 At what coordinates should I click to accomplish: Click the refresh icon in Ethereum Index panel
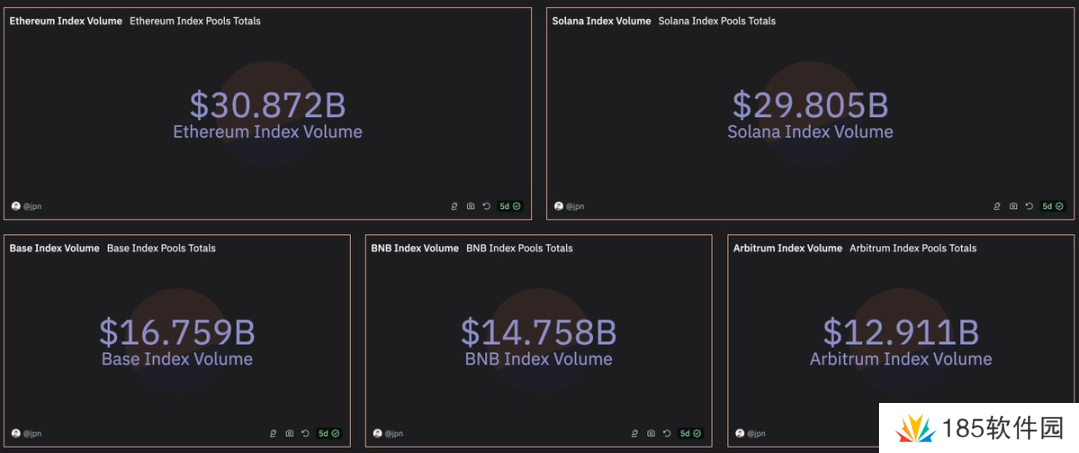486,206
